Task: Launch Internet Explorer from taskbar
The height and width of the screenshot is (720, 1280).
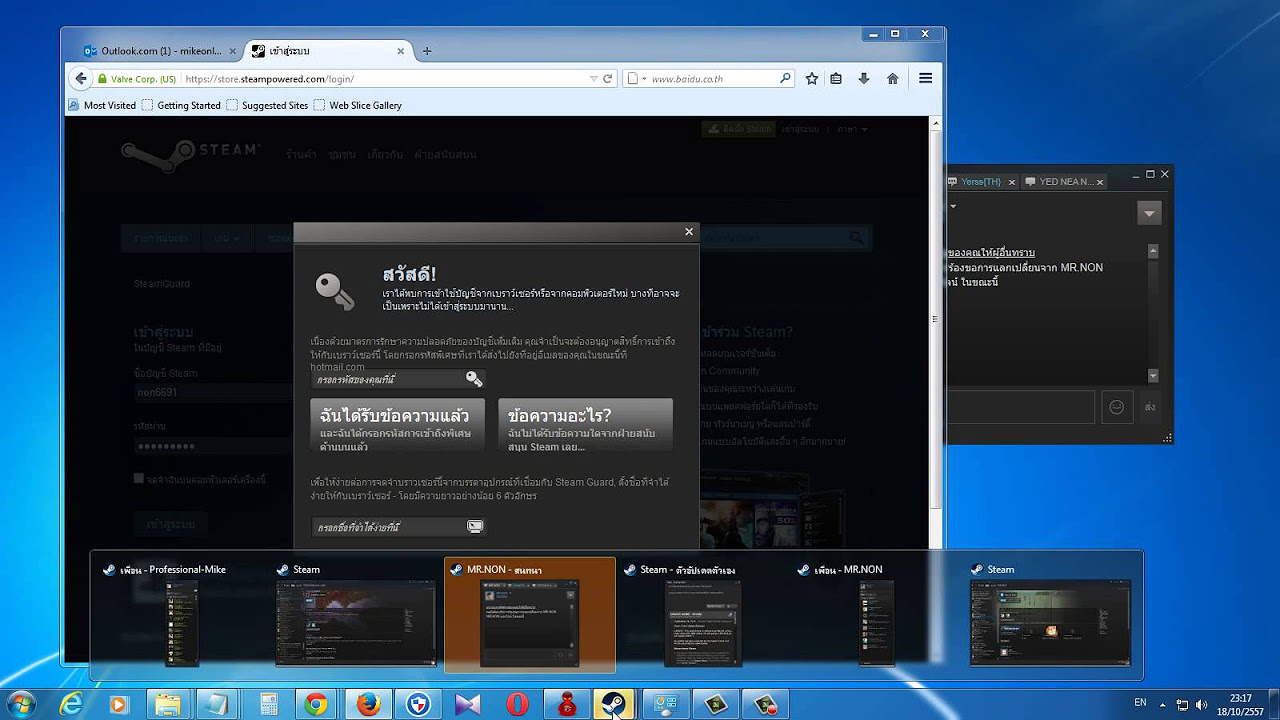Action: pos(71,704)
